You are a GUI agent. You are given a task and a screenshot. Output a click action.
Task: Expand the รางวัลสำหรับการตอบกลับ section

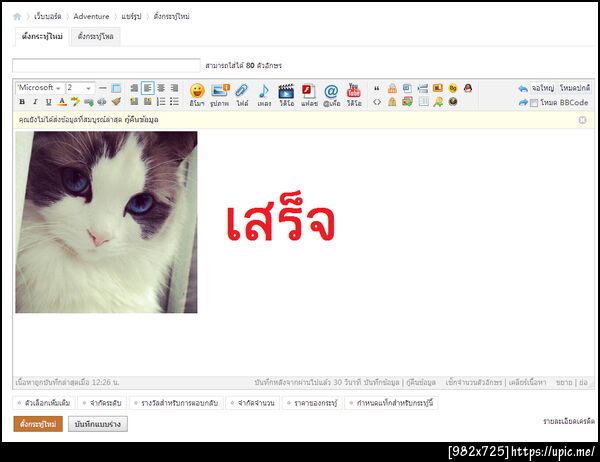(x=176, y=403)
